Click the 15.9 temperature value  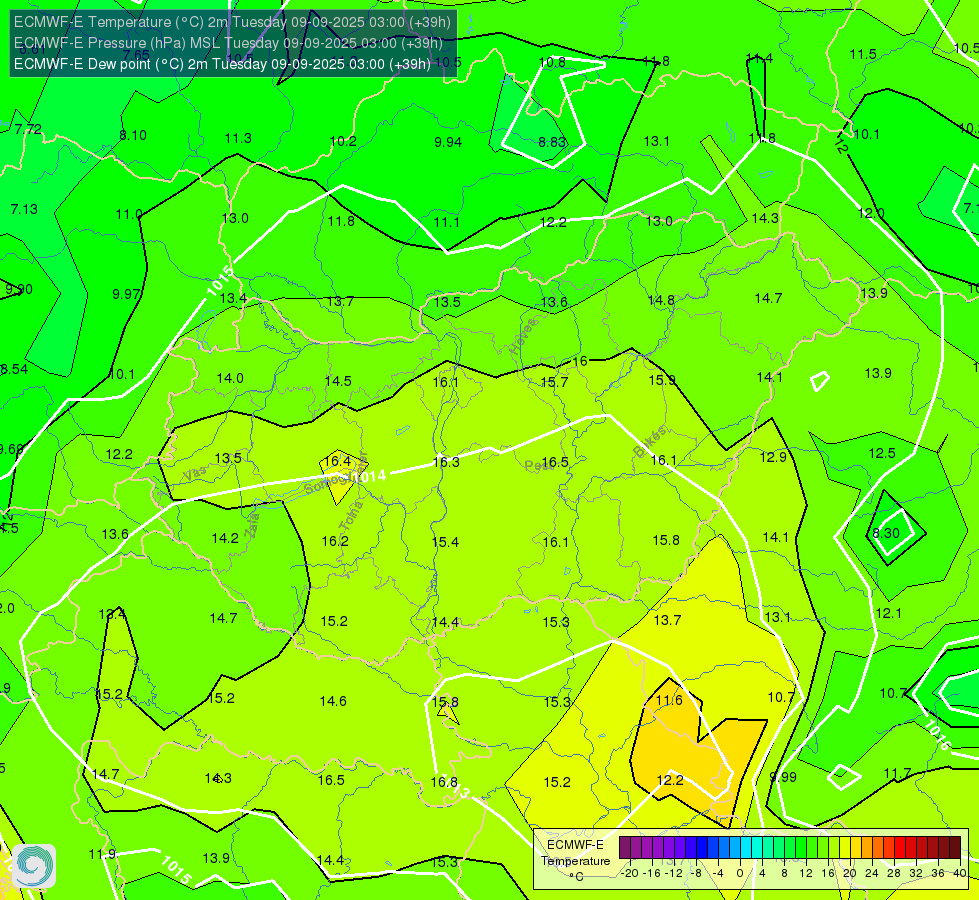662,380
